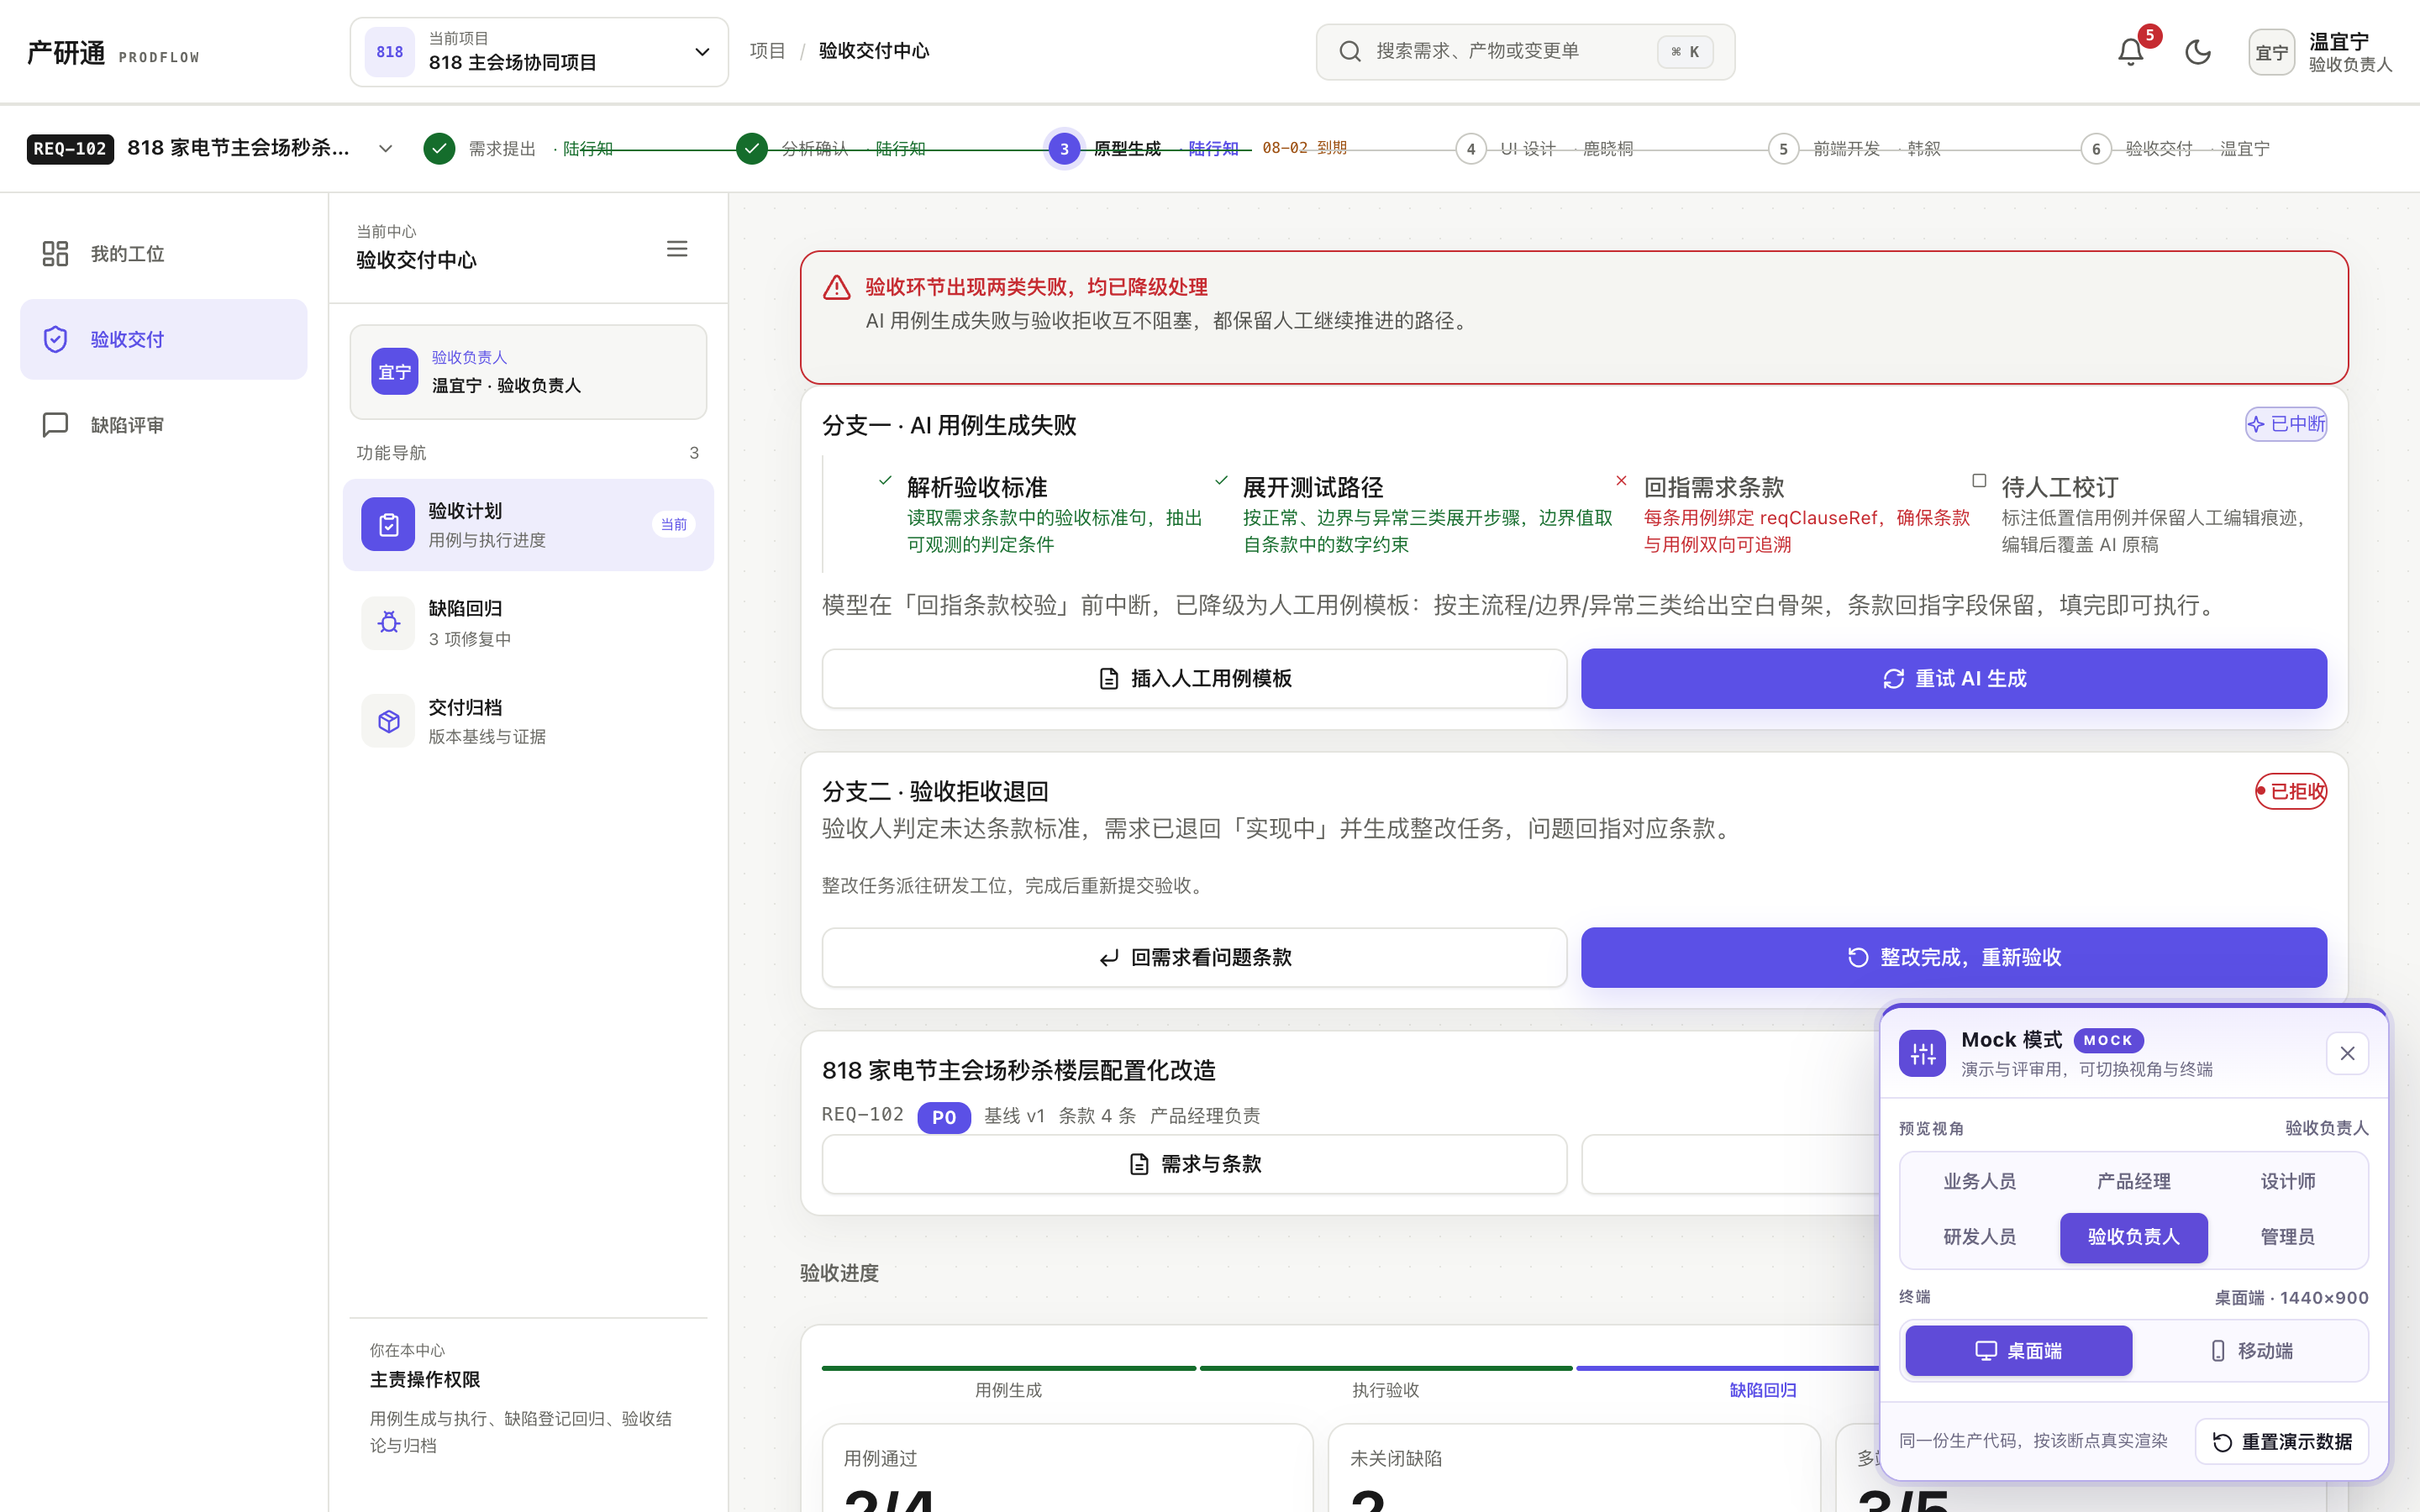Click step 3 原型生成 circle

[1064, 149]
